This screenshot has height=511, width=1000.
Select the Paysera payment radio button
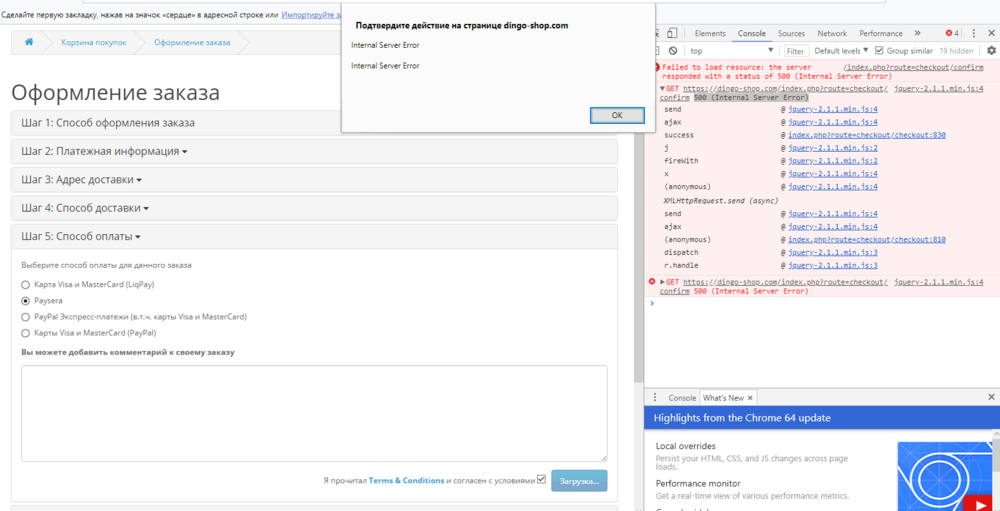pos(26,300)
